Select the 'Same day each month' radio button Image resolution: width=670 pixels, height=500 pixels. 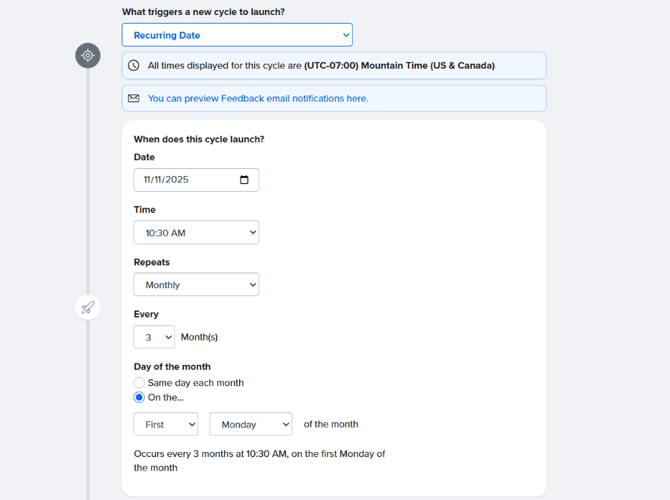tap(139, 383)
